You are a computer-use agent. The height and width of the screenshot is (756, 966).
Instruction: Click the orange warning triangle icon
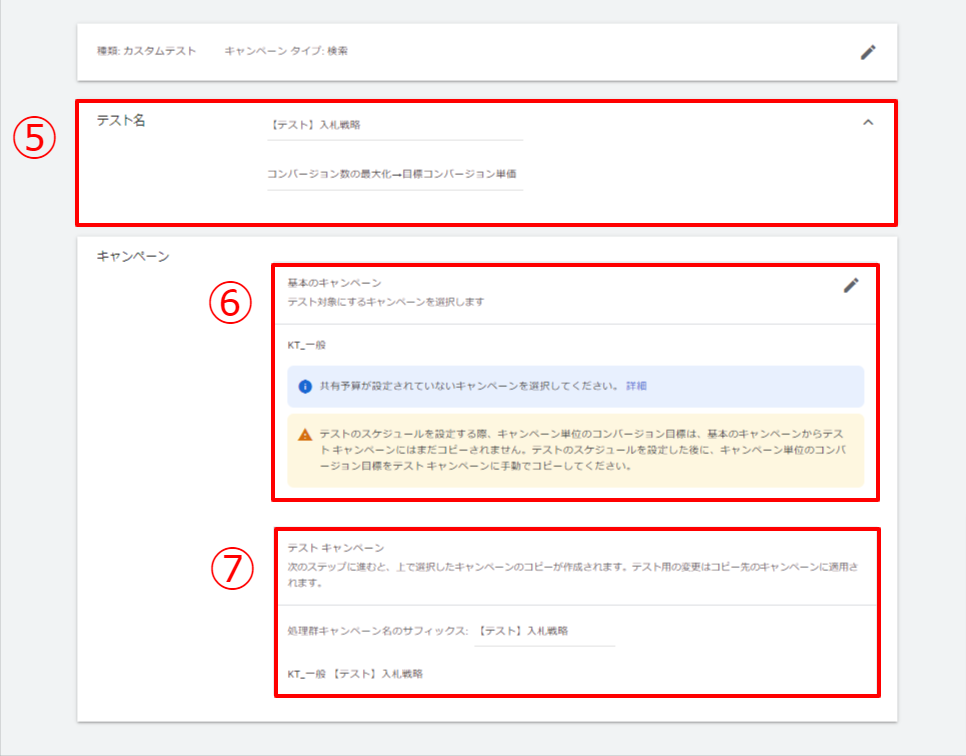pos(305,435)
